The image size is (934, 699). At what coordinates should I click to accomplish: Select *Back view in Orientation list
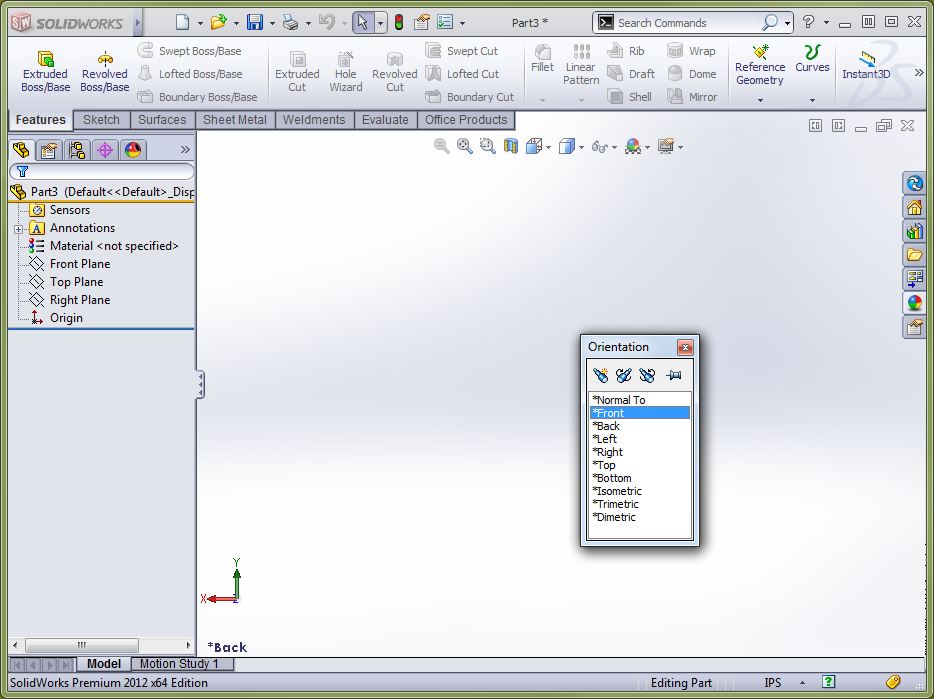[640, 426]
